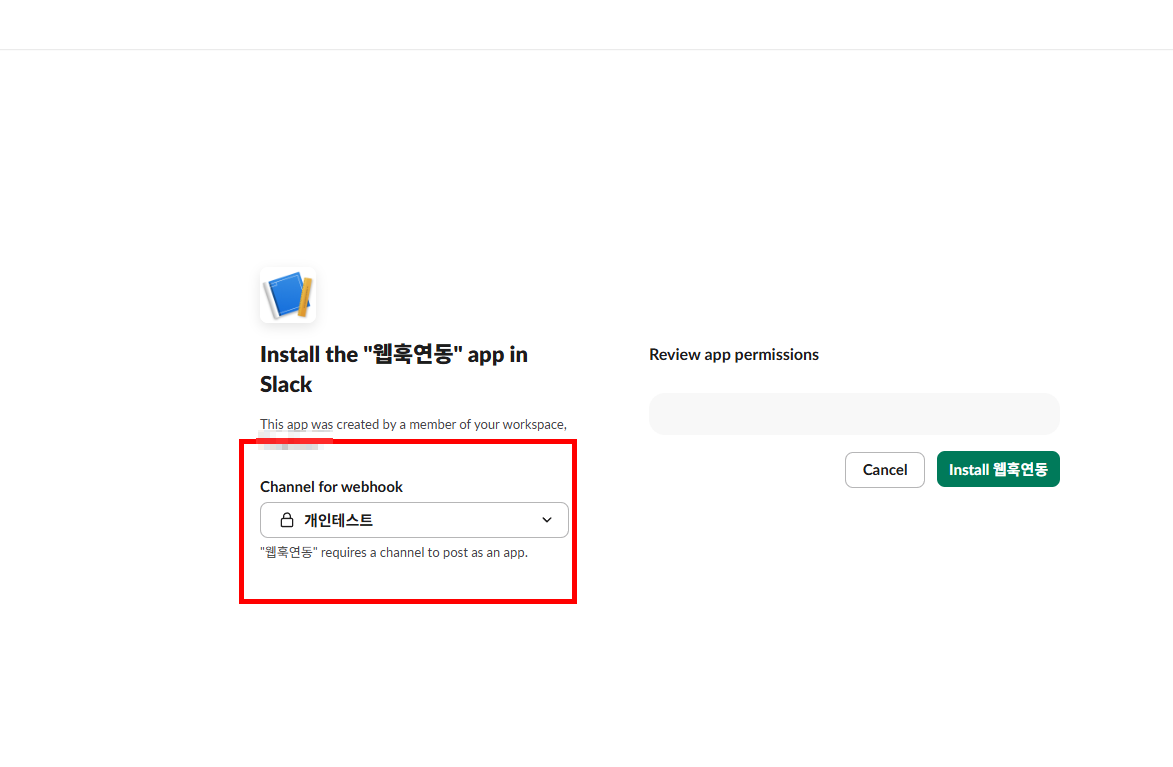Click the Install the 웹훅연동 app heading
This screenshot has height=767, width=1173.
click(393, 369)
